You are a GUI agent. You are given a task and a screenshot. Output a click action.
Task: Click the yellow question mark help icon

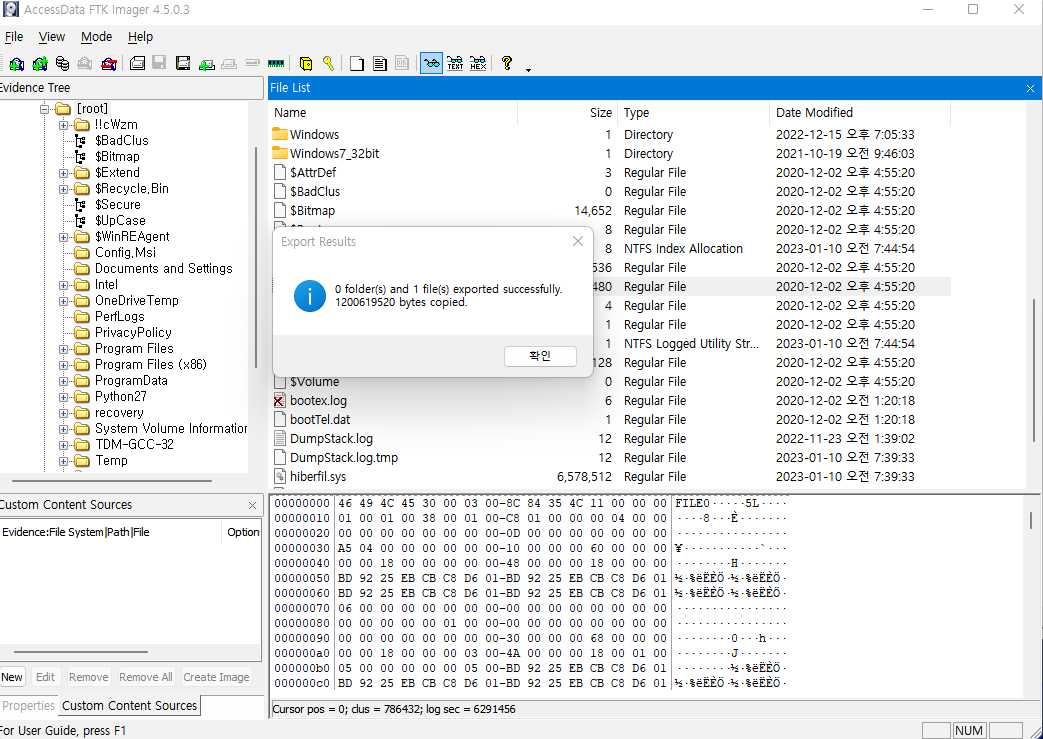click(507, 63)
